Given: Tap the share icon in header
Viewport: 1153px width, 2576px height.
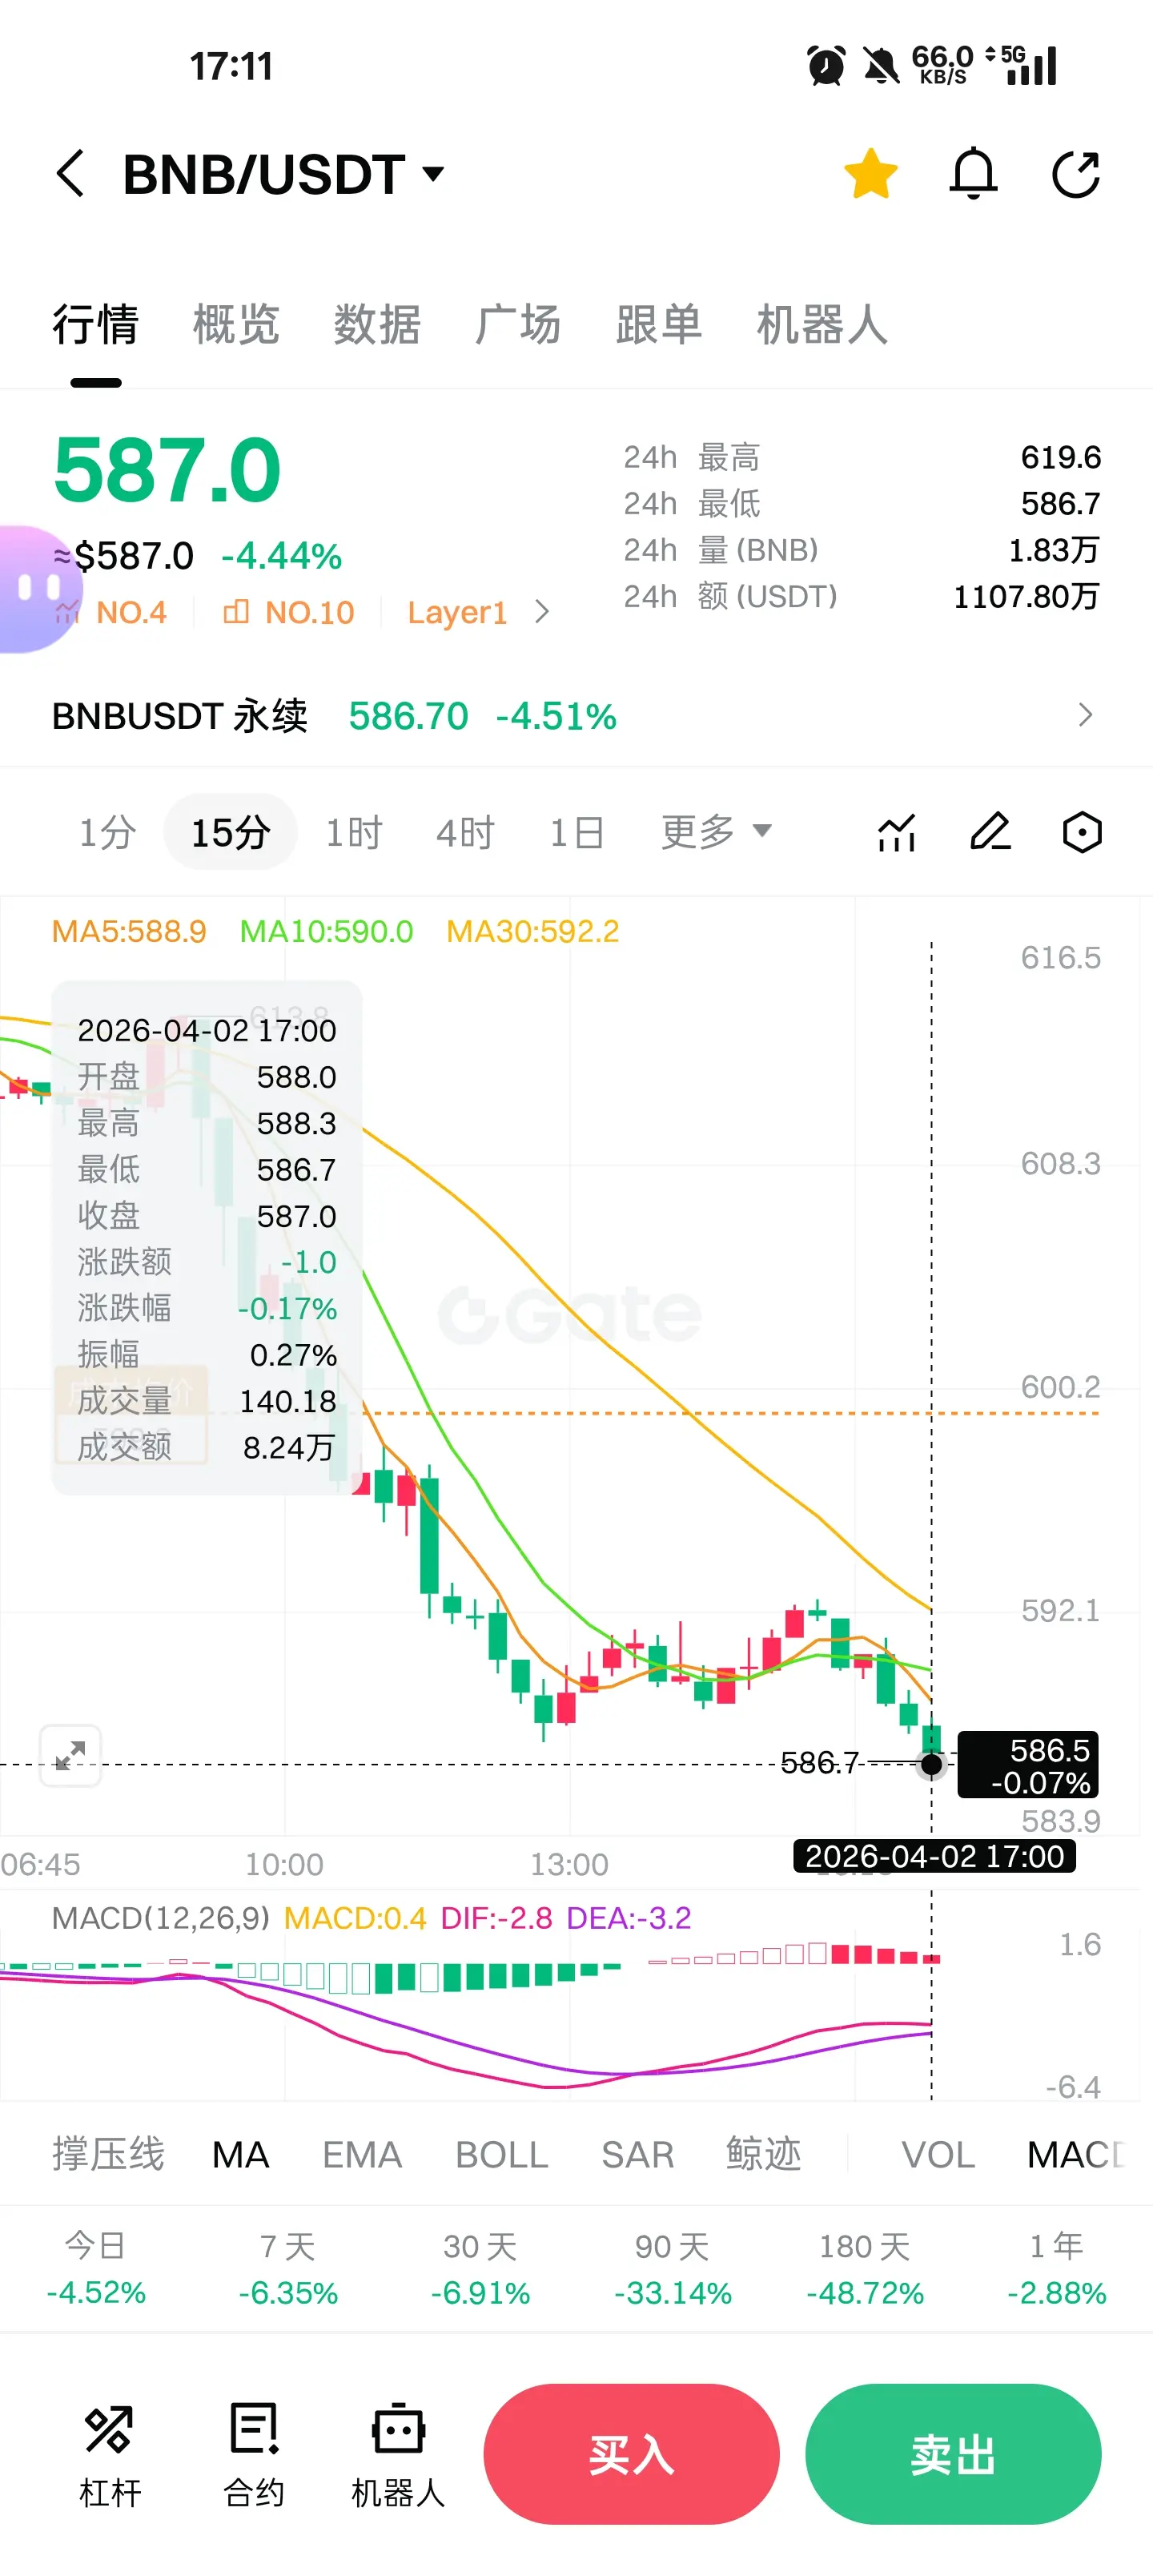Looking at the screenshot, I should point(1076,174).
